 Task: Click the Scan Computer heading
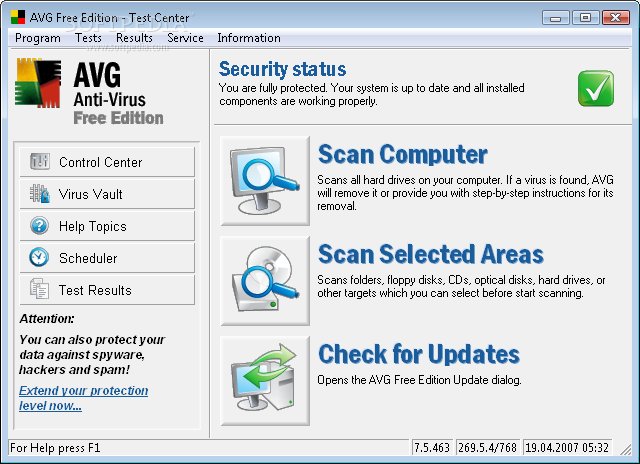point(402,154)
